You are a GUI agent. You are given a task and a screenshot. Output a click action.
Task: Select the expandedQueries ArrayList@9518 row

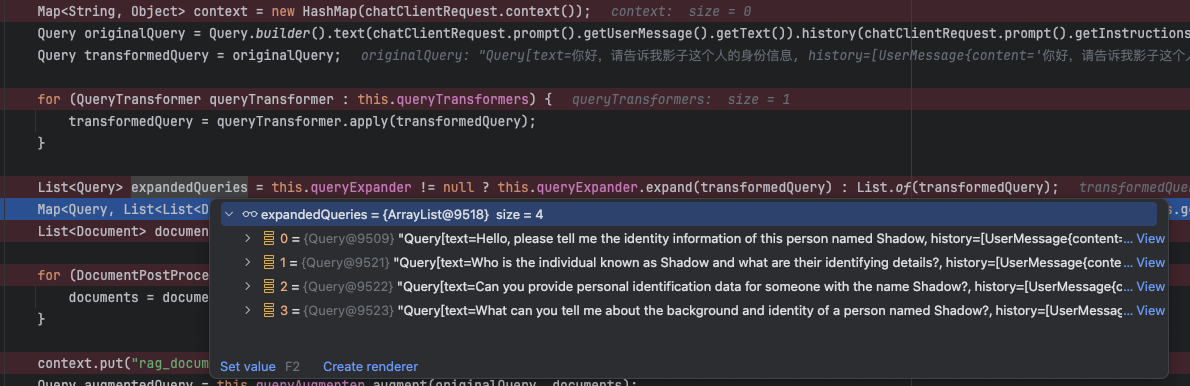pyautogui.click(x=689, y=215)
